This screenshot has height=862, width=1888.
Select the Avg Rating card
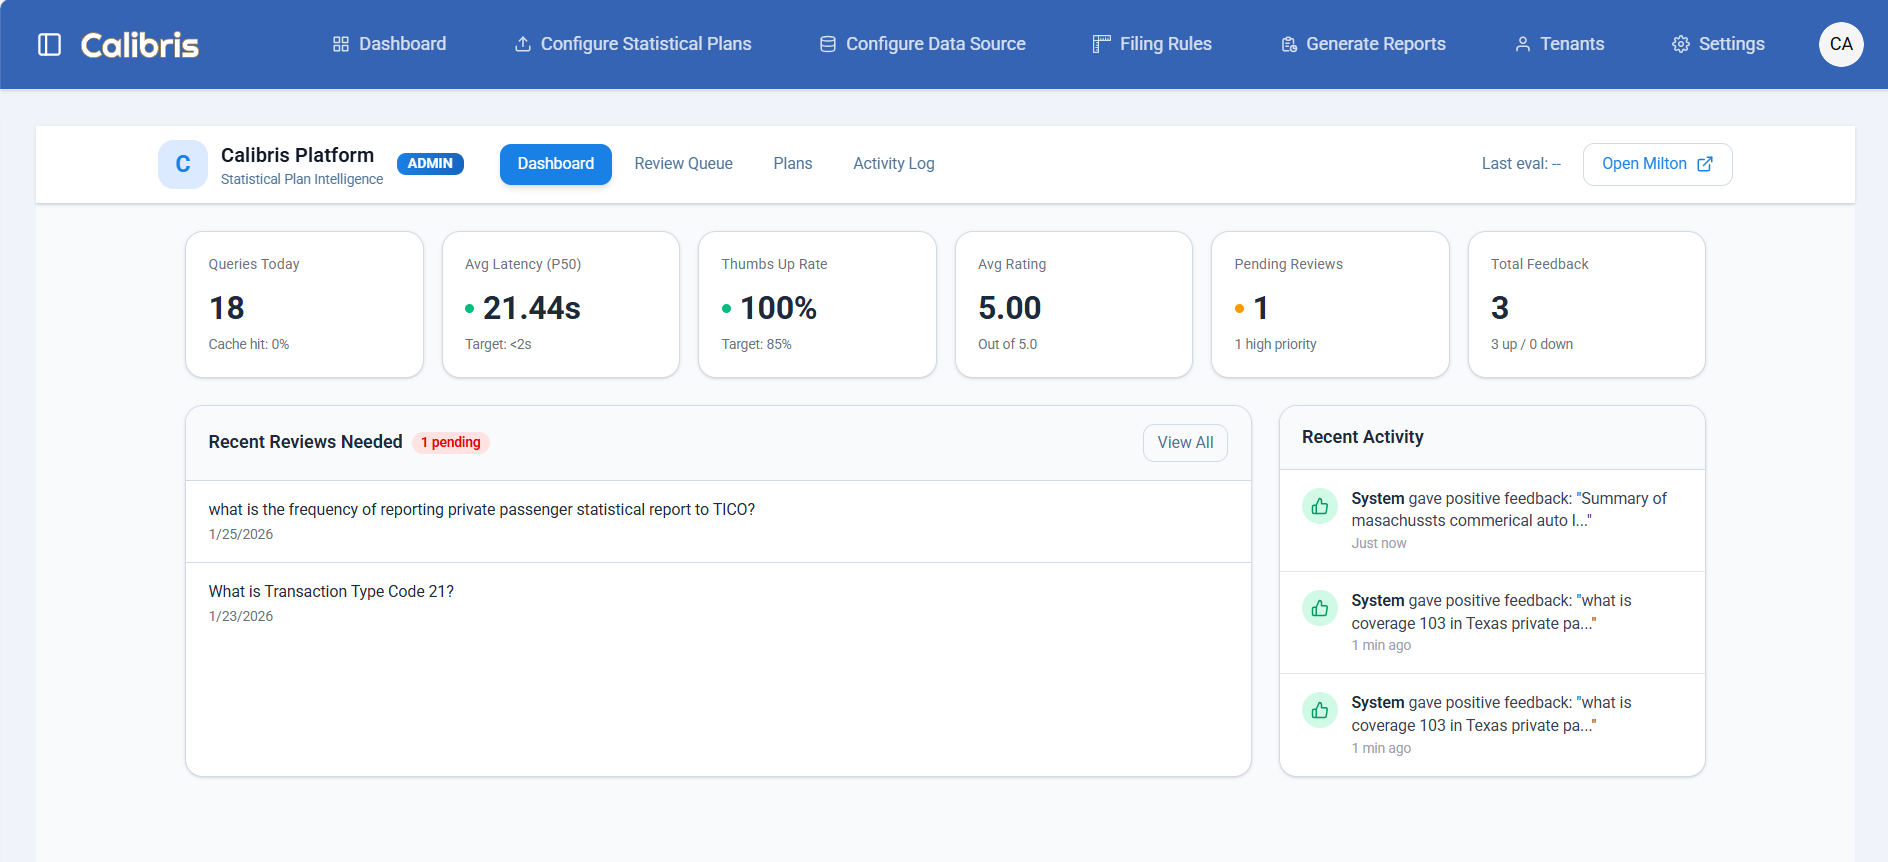1074,304
